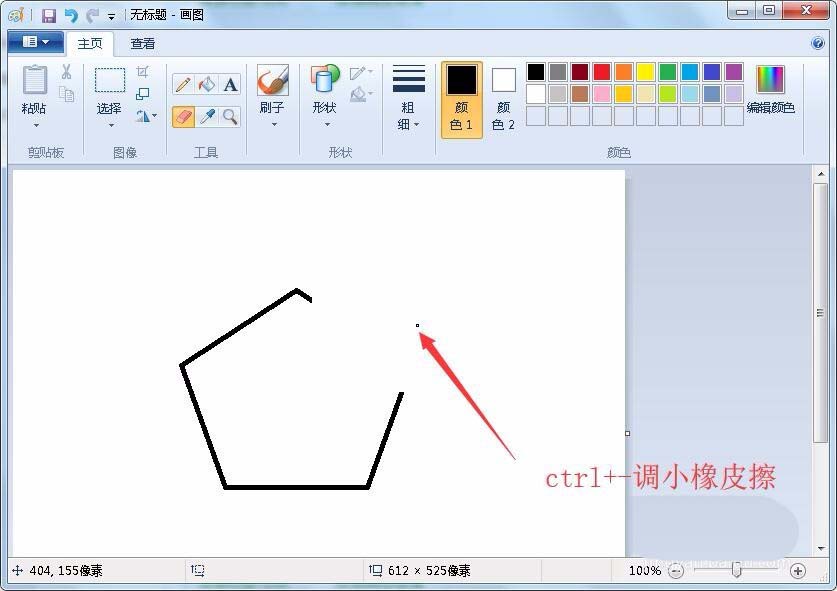Click the Brush (刷子) tool icon

273,80
